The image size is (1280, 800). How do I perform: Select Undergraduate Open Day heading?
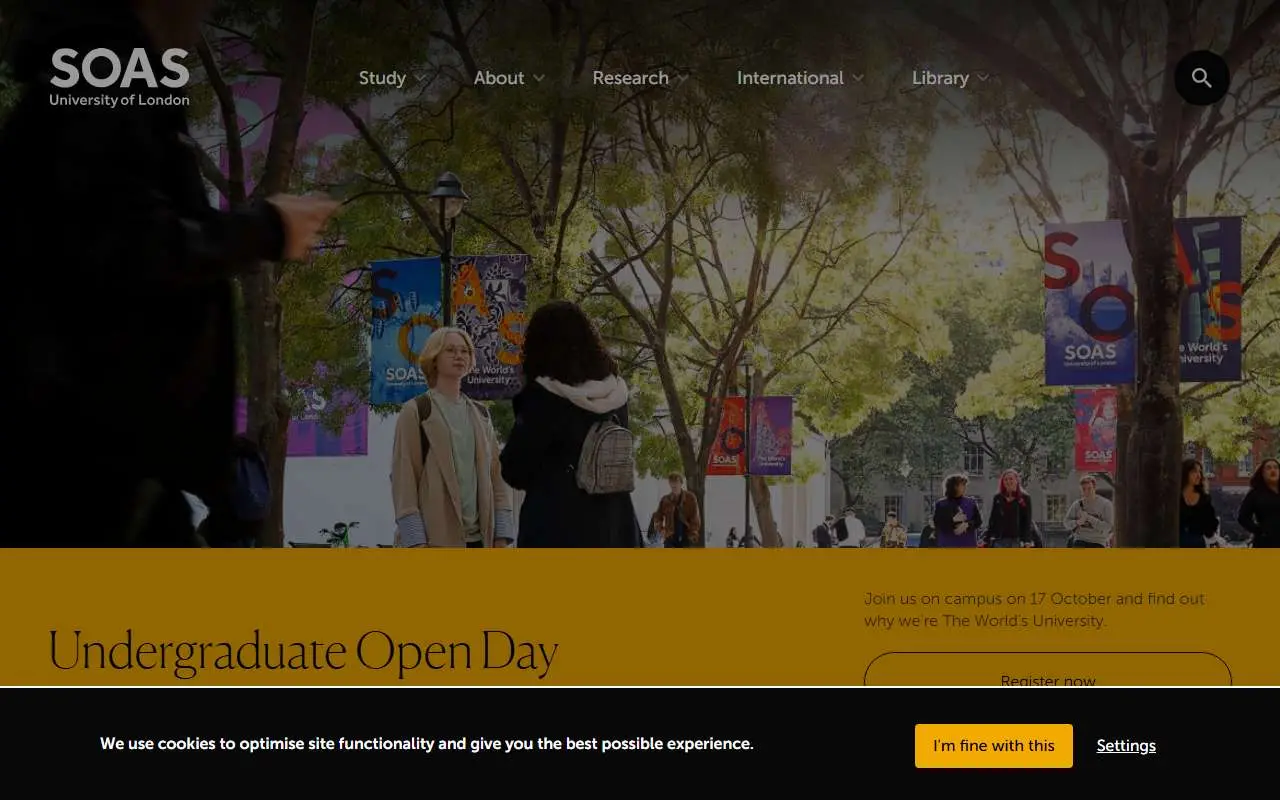point(303,651)
